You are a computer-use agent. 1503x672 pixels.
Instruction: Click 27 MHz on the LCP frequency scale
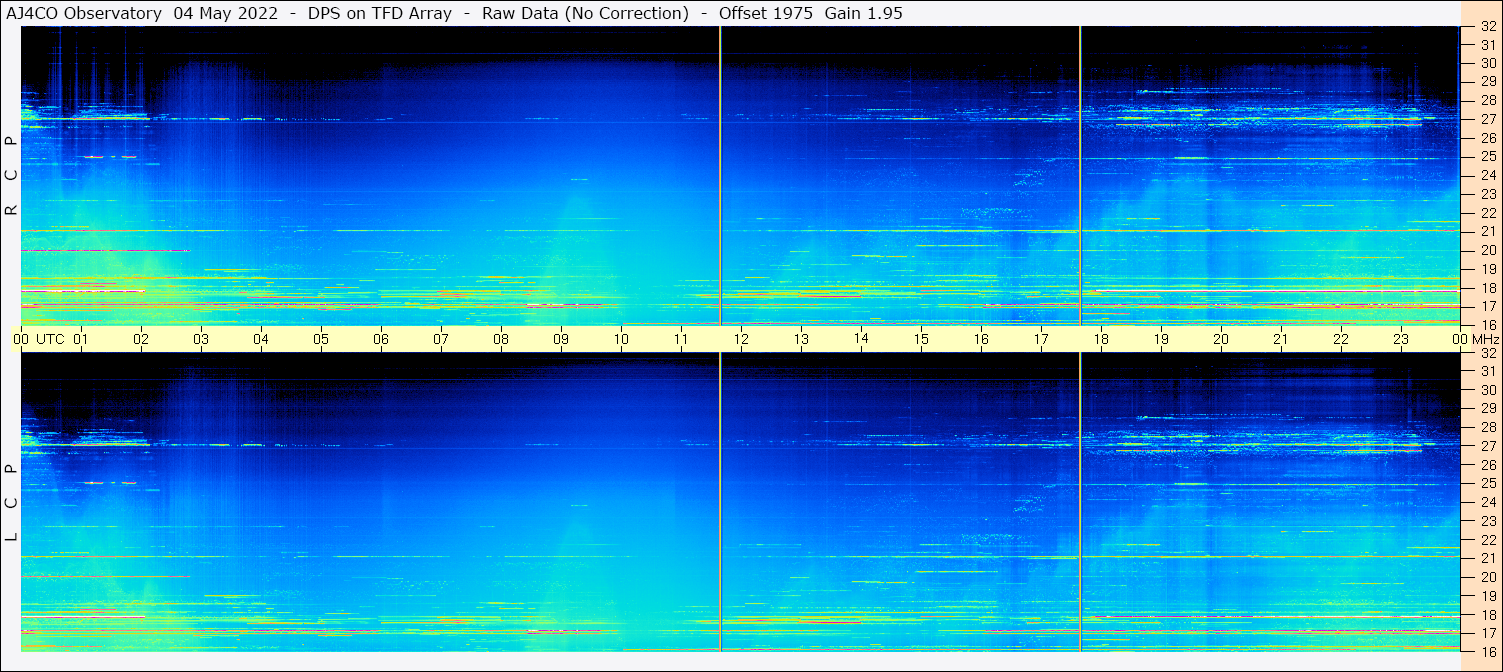pyautogui.click(x=1487, y=446)
